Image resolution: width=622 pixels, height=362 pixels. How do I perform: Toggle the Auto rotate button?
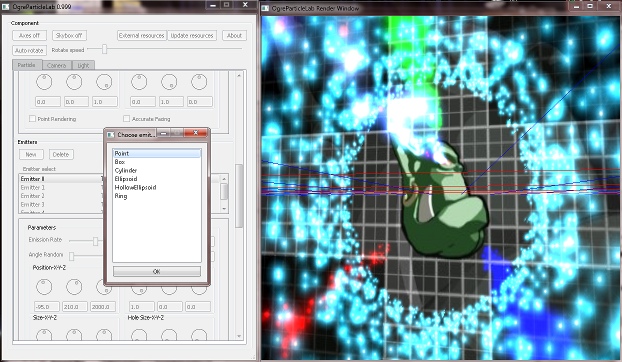[x=29, y=50]
